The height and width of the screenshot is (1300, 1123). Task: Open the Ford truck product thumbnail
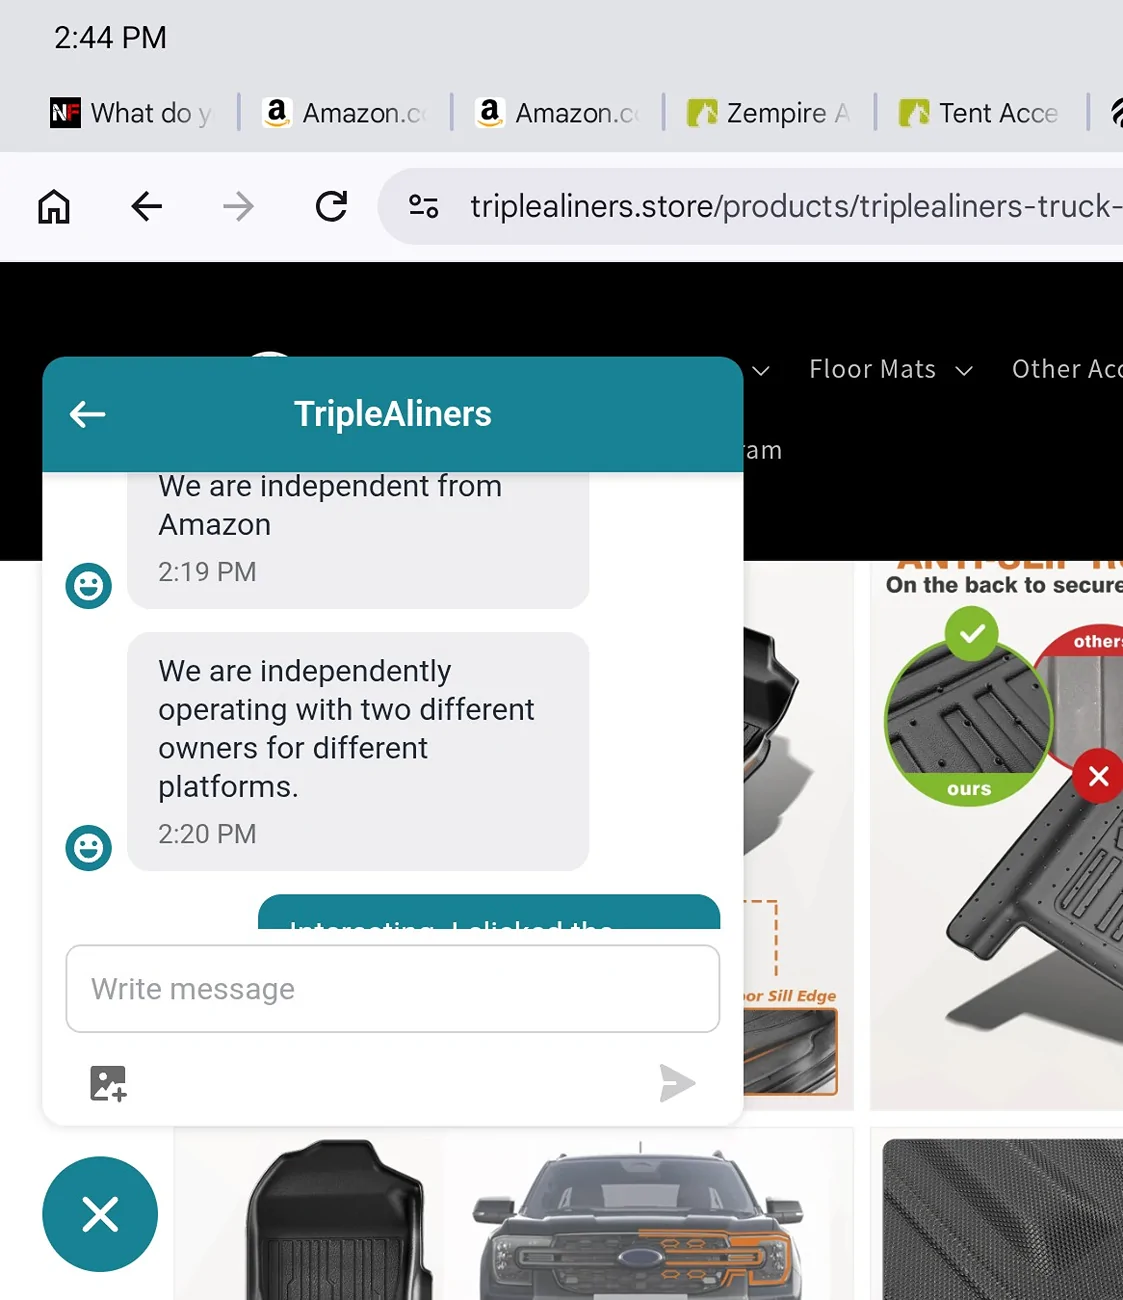point(640,1220)
